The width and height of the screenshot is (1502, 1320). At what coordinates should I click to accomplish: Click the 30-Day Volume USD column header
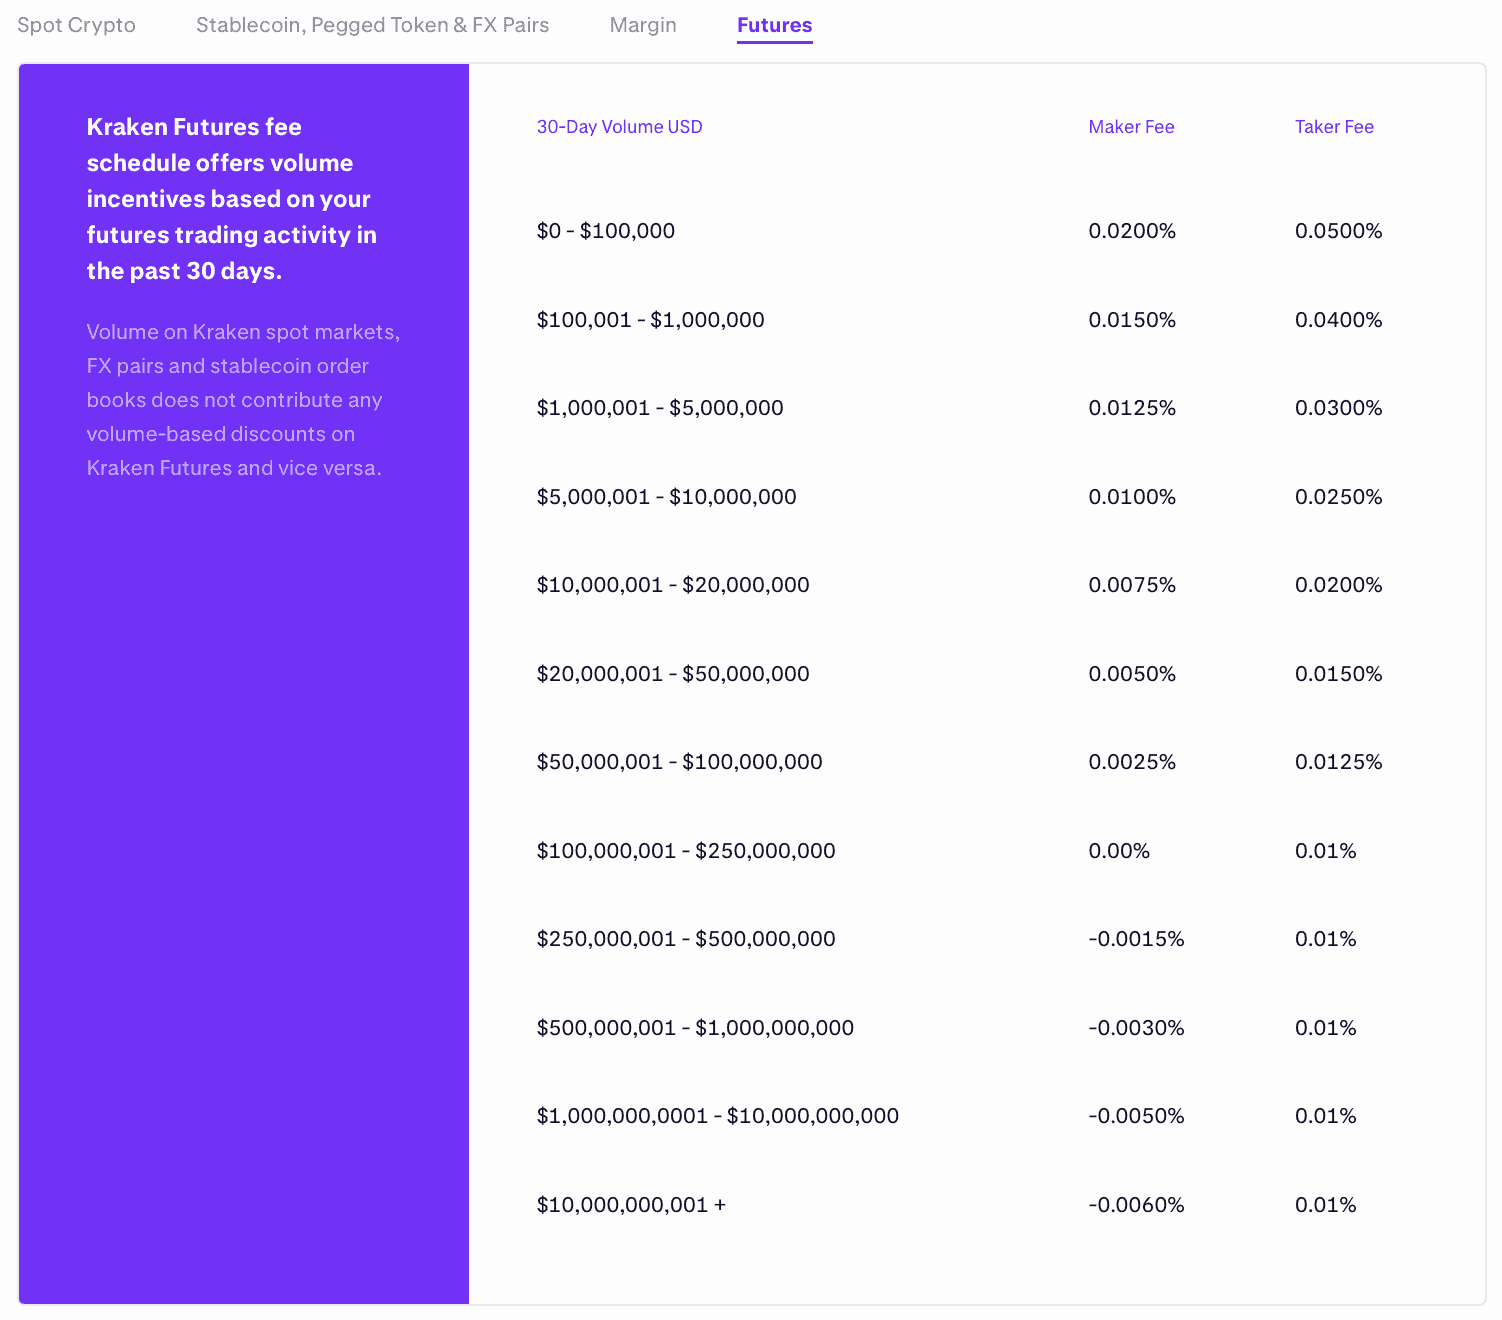(619, 127)
